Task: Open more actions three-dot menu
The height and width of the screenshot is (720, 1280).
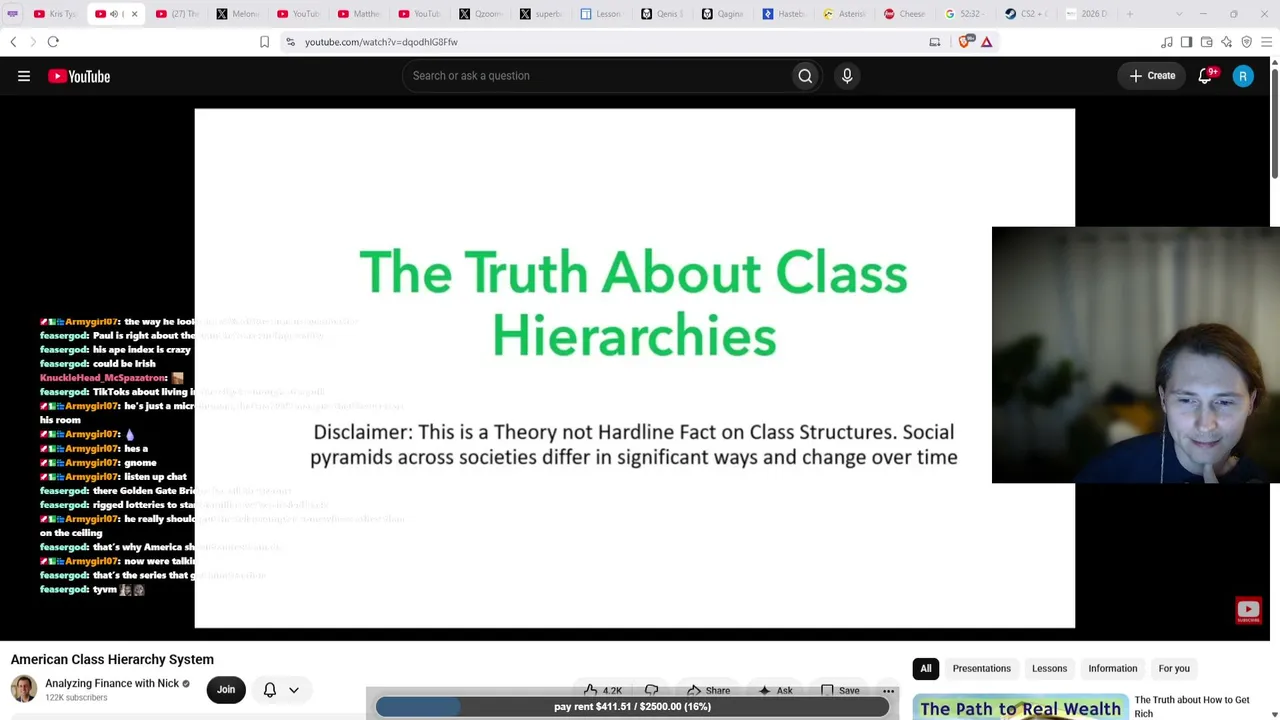Action: 888,690
